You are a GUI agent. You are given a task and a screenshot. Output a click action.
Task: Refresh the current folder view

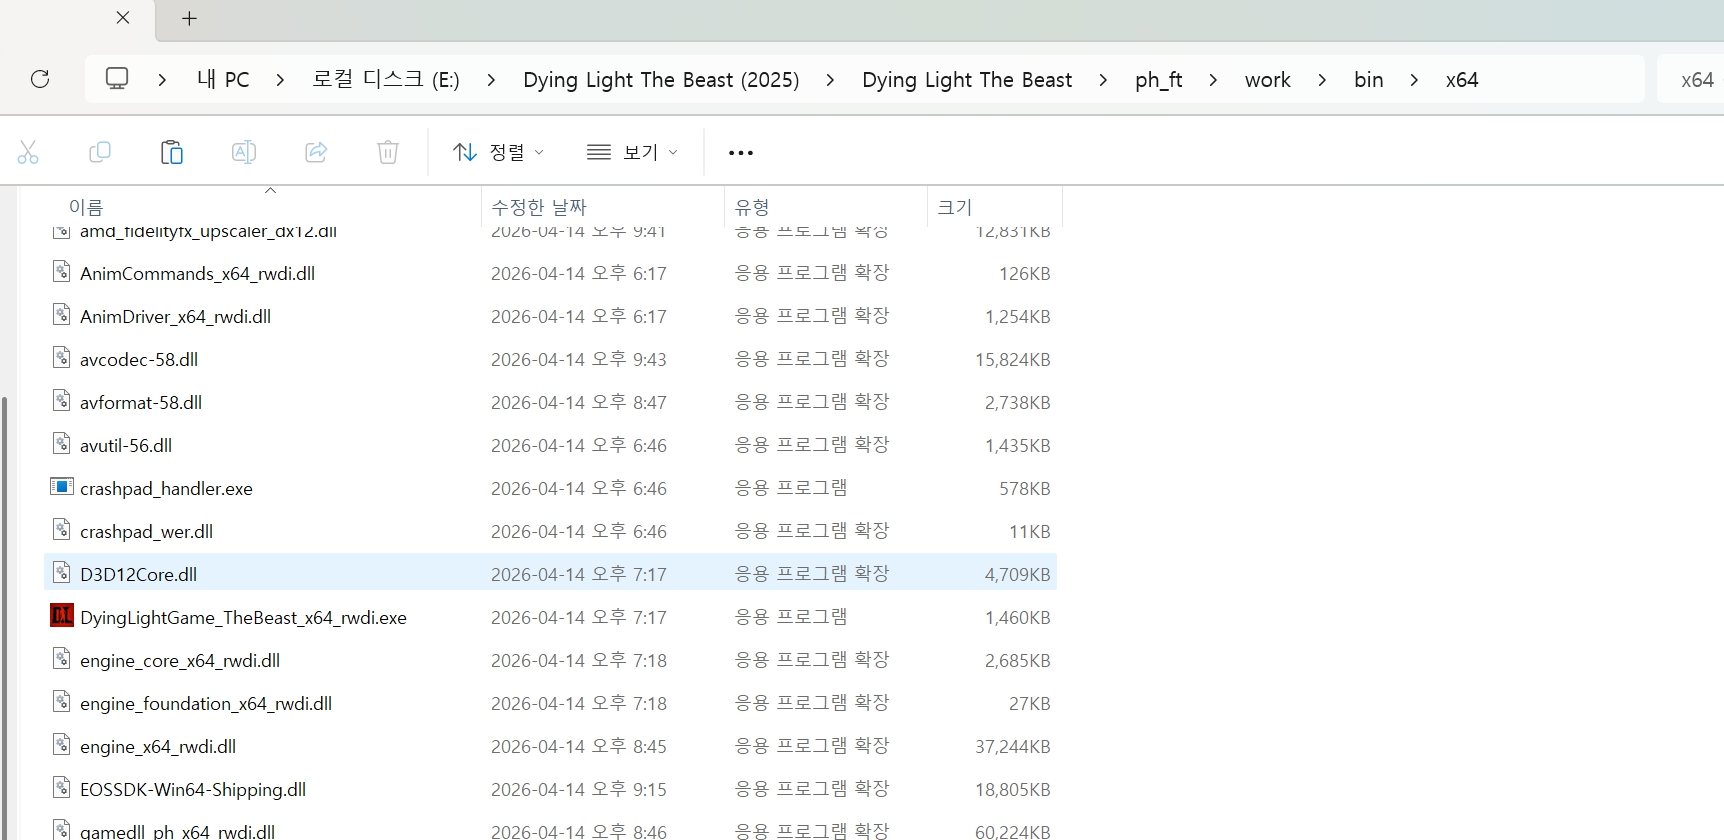pos(40,79)
